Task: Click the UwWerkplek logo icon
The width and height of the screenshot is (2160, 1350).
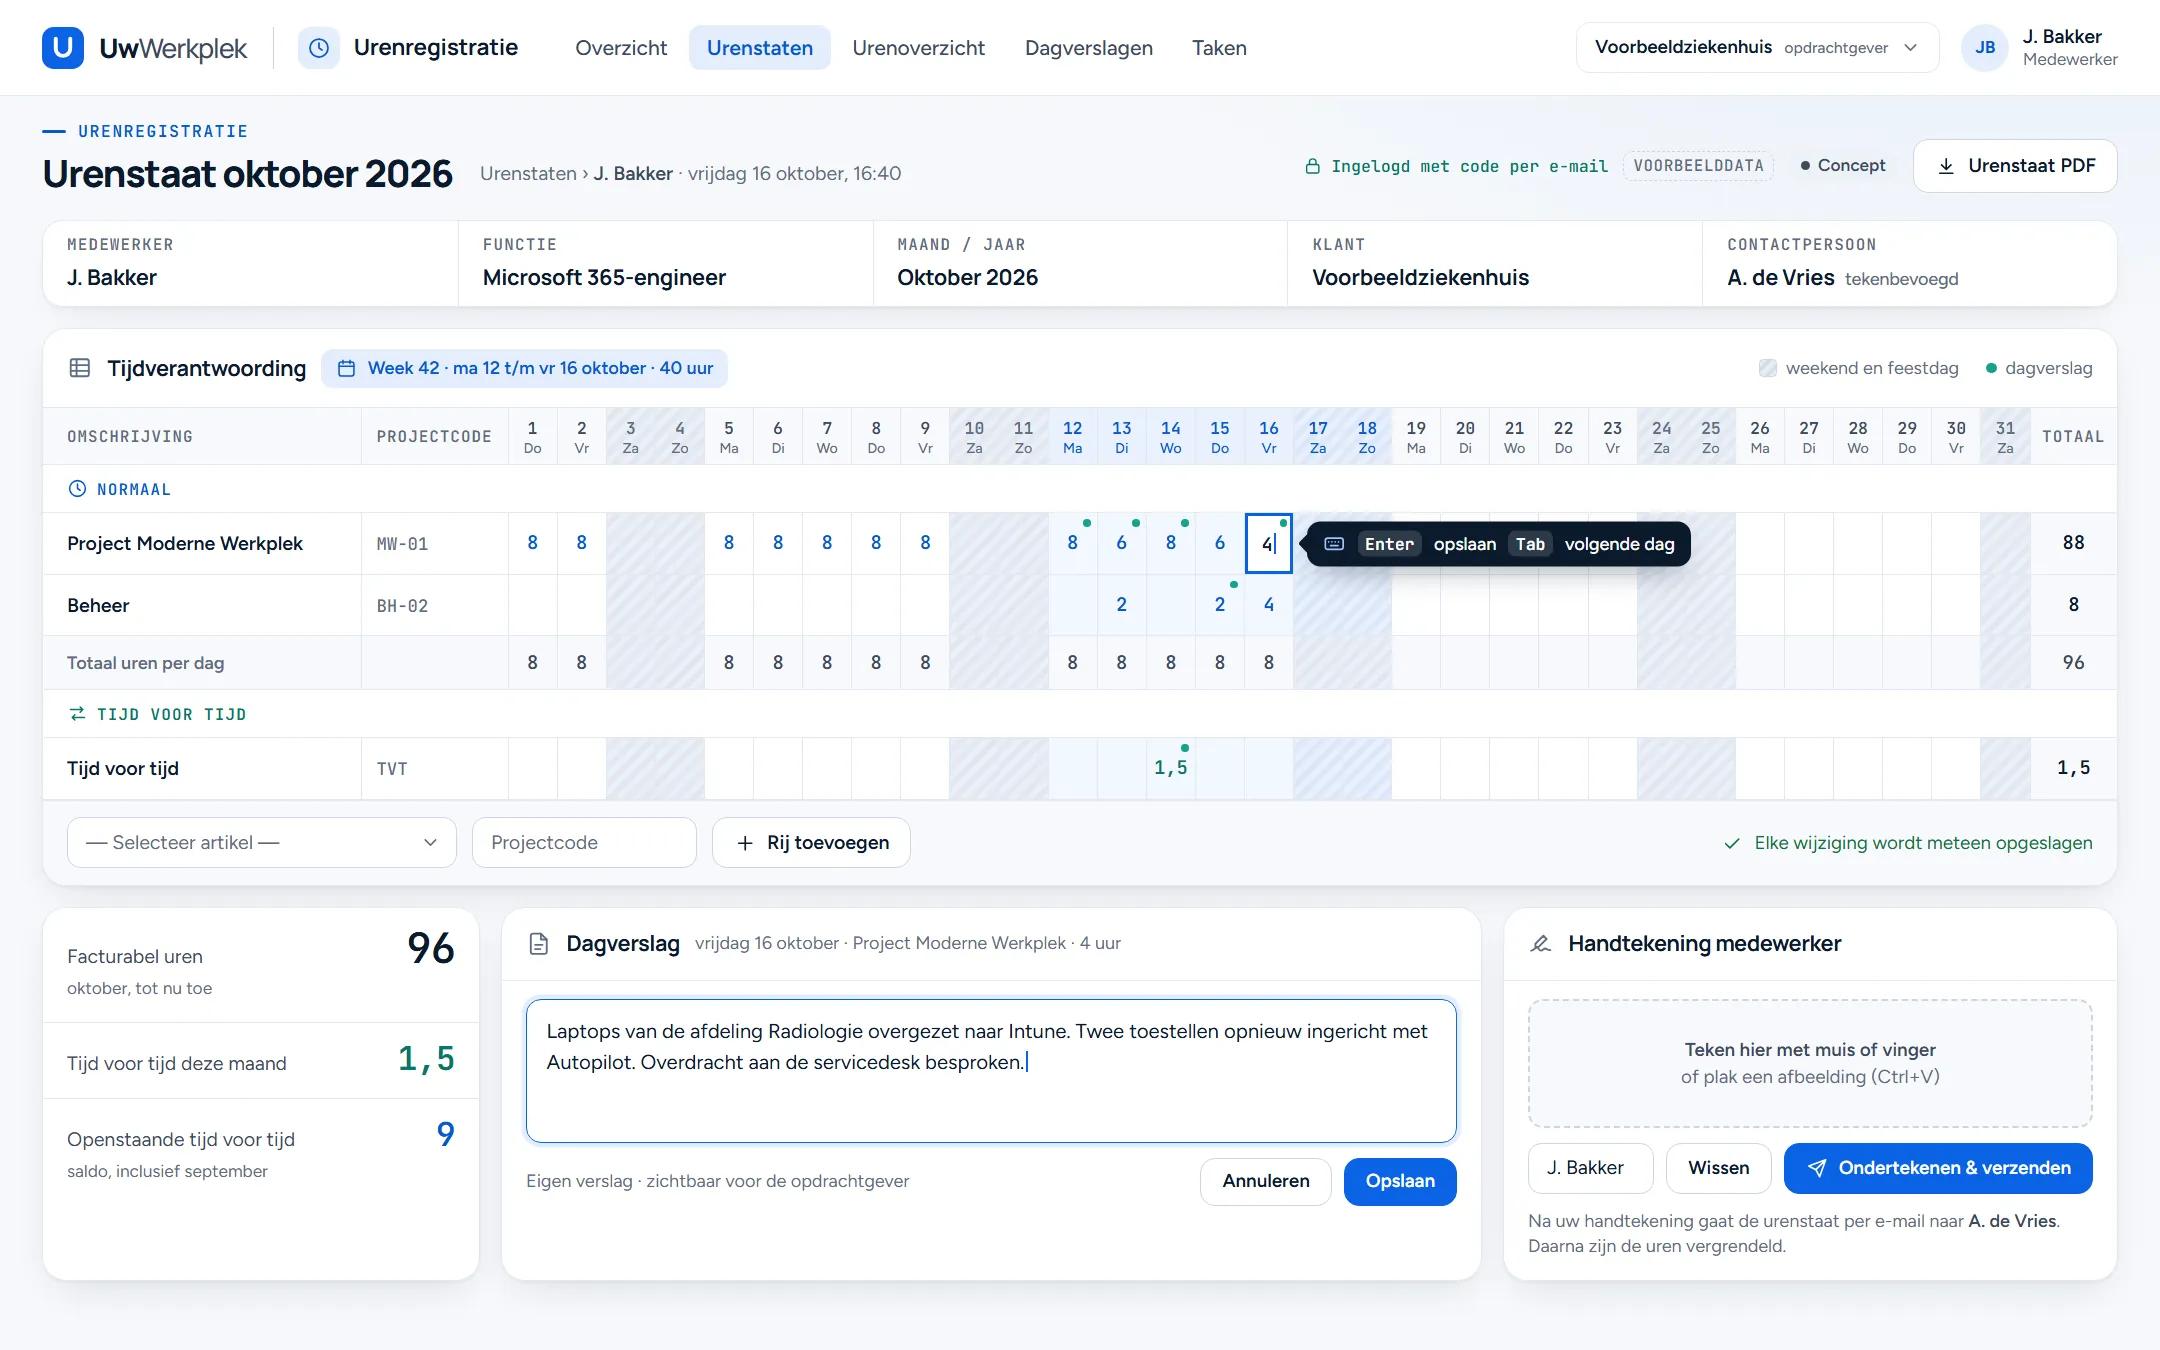Action: point(63,48)
